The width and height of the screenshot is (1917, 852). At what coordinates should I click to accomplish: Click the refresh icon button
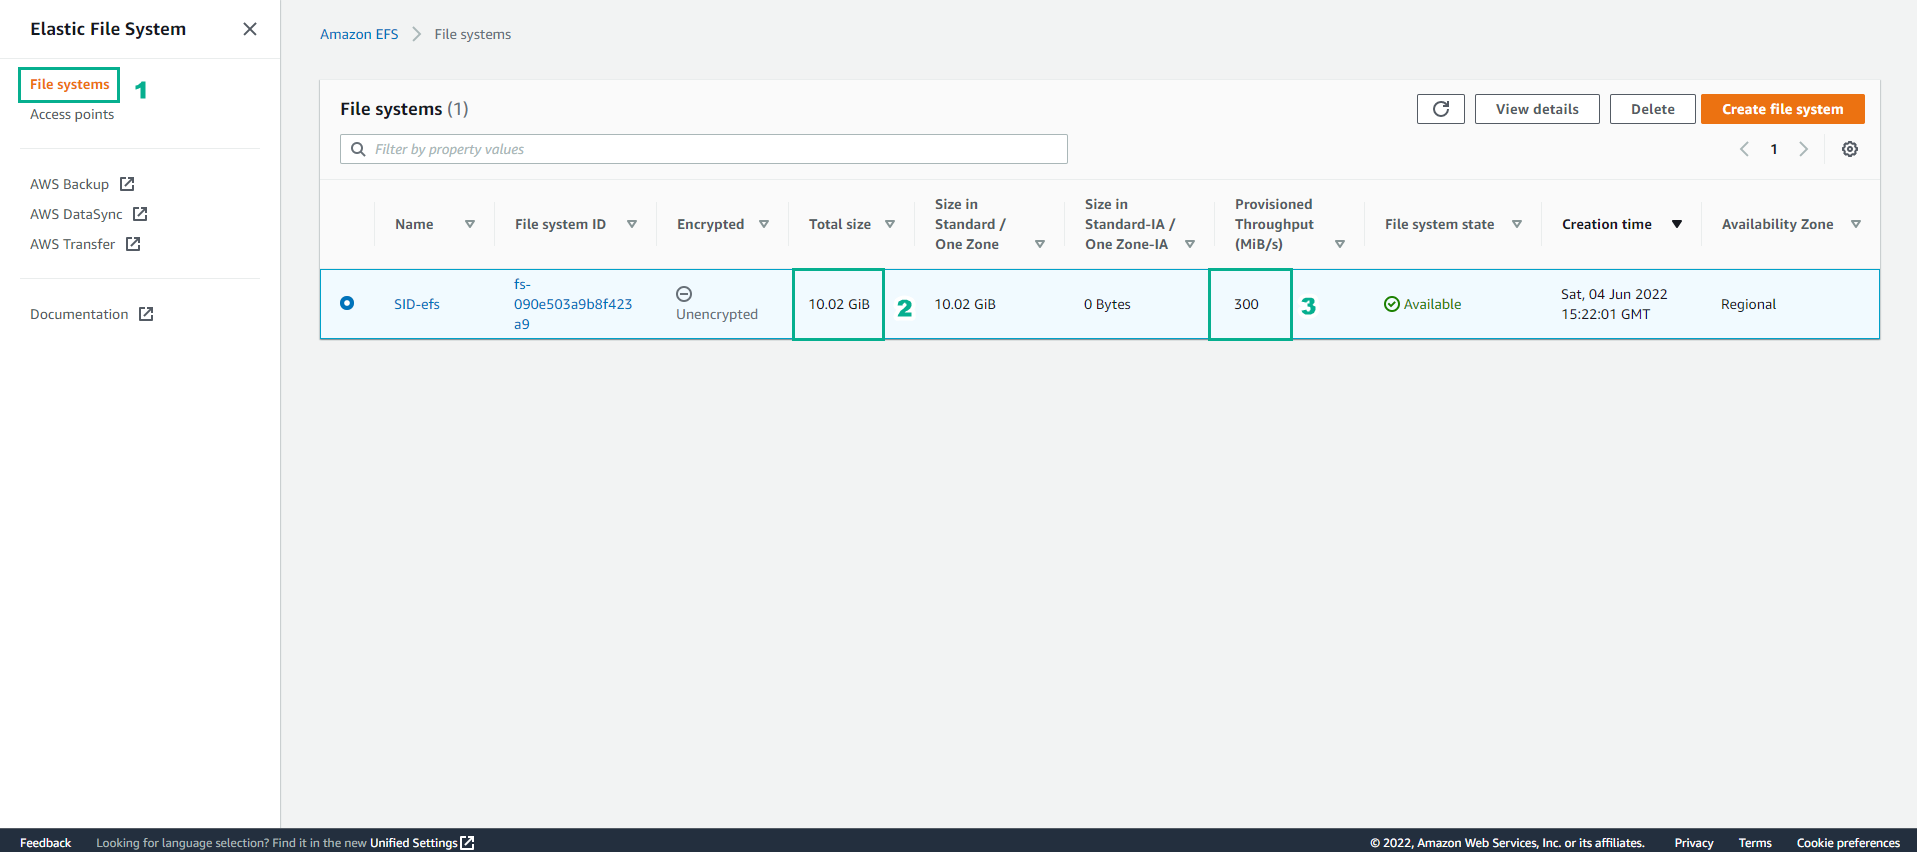pos(1440,109)
